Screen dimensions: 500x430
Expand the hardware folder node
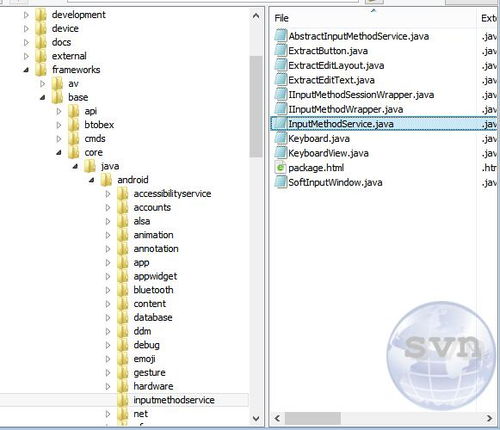click(108, 386)
